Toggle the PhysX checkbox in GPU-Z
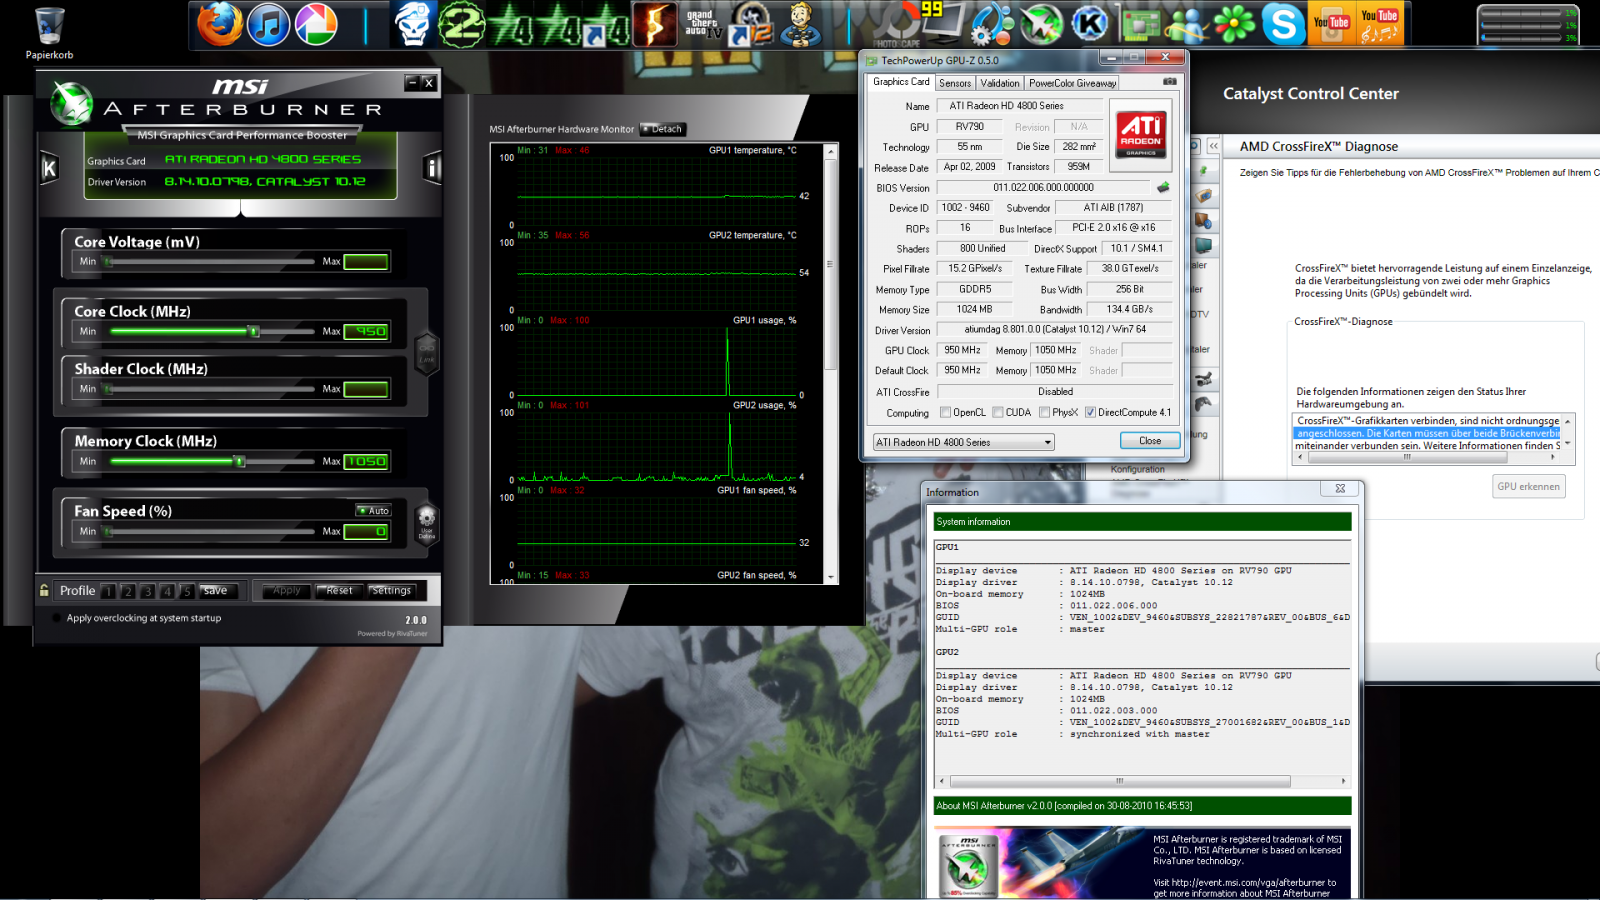The width and height of the screenshot is (1600, 900). 1044,412
